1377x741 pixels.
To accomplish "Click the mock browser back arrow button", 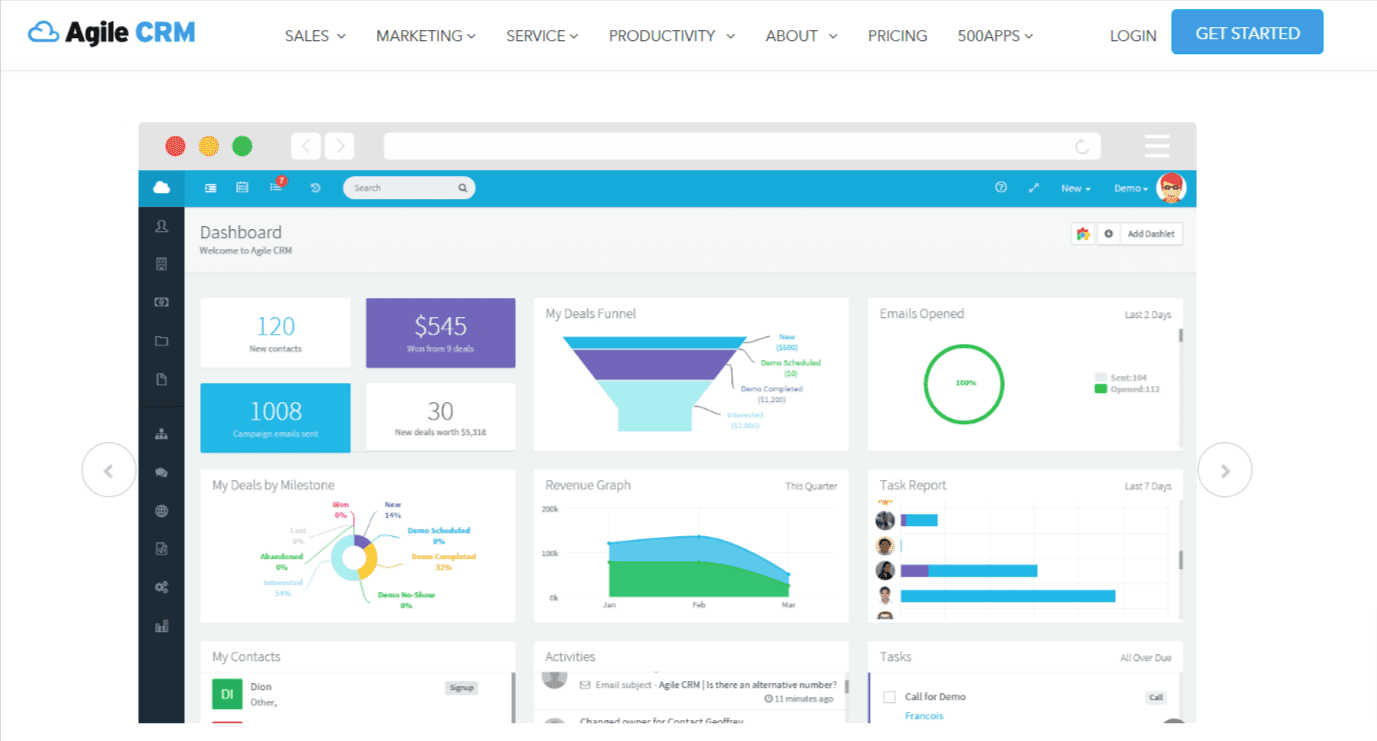I will 306,146.
